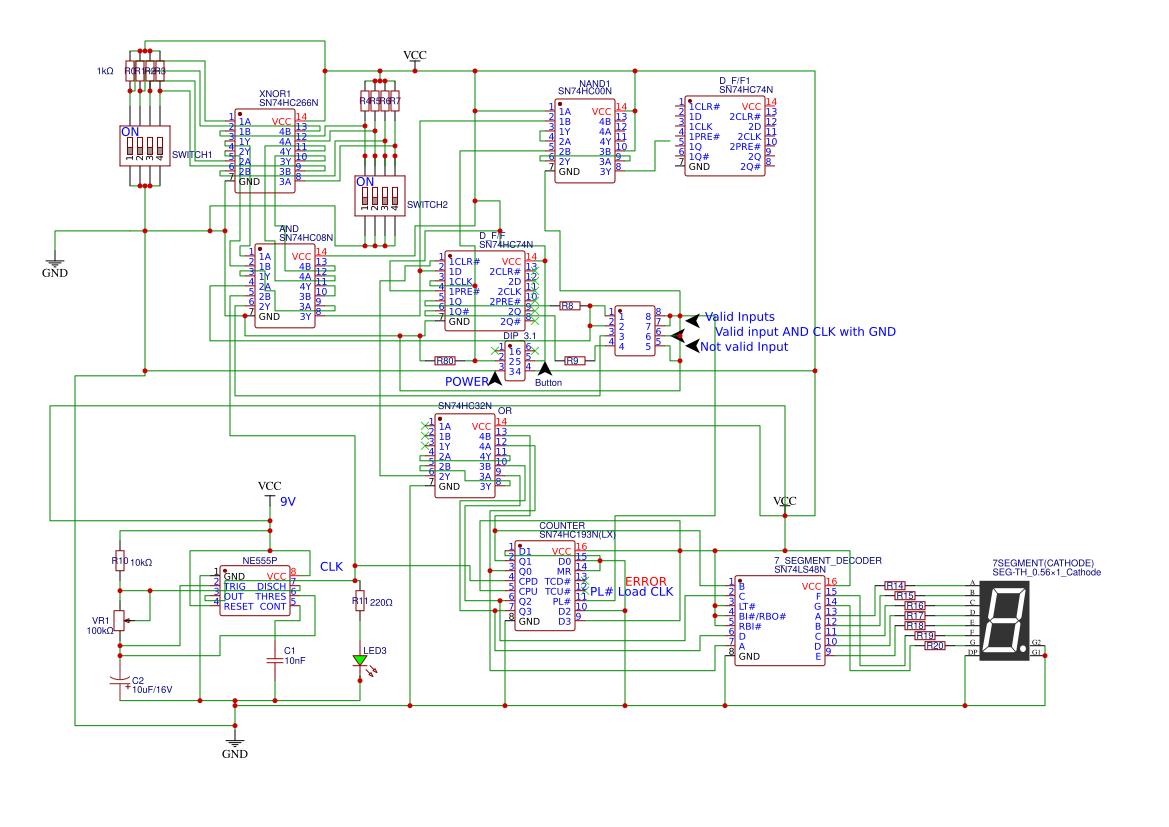Click the R80 resistor
Image resolution: width=1169 pixels, height=827 pixels.
445,361
